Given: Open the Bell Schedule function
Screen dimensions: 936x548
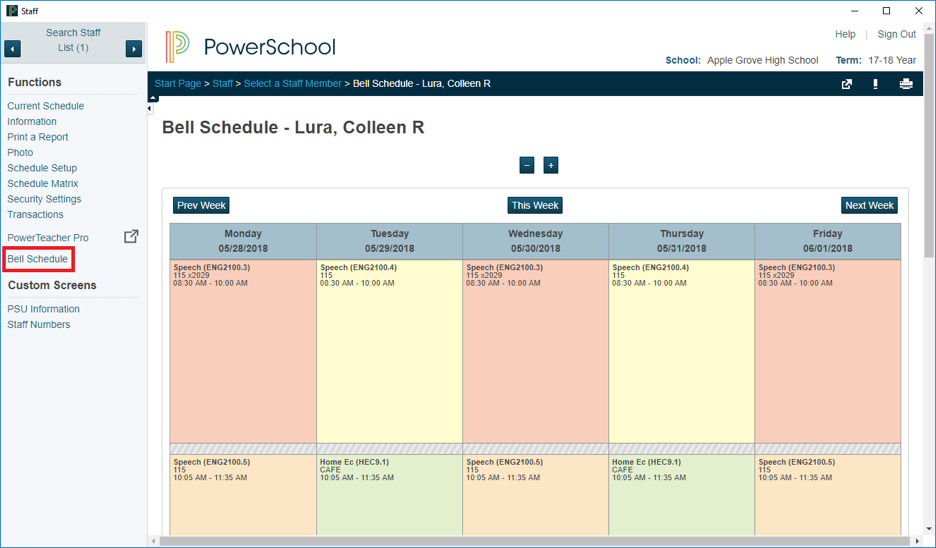Looking at the screenshot, I should click(38, 259).
